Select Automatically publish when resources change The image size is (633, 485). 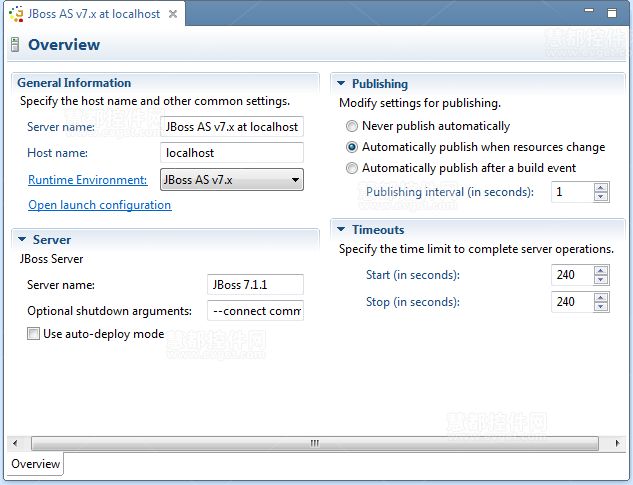(x=352, y=147)
